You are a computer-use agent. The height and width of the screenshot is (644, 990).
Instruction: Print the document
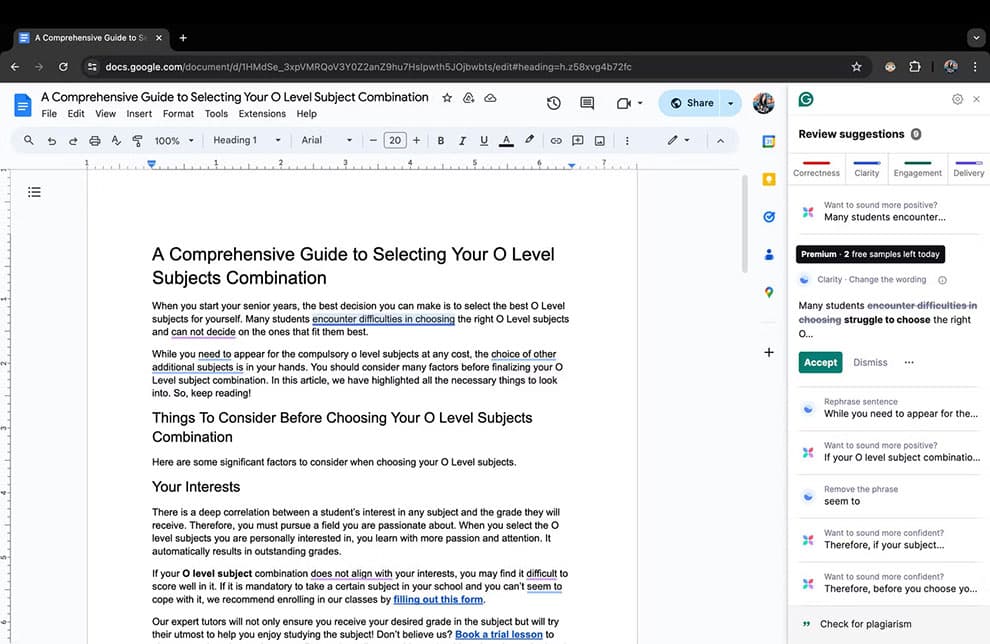point(95,141)
